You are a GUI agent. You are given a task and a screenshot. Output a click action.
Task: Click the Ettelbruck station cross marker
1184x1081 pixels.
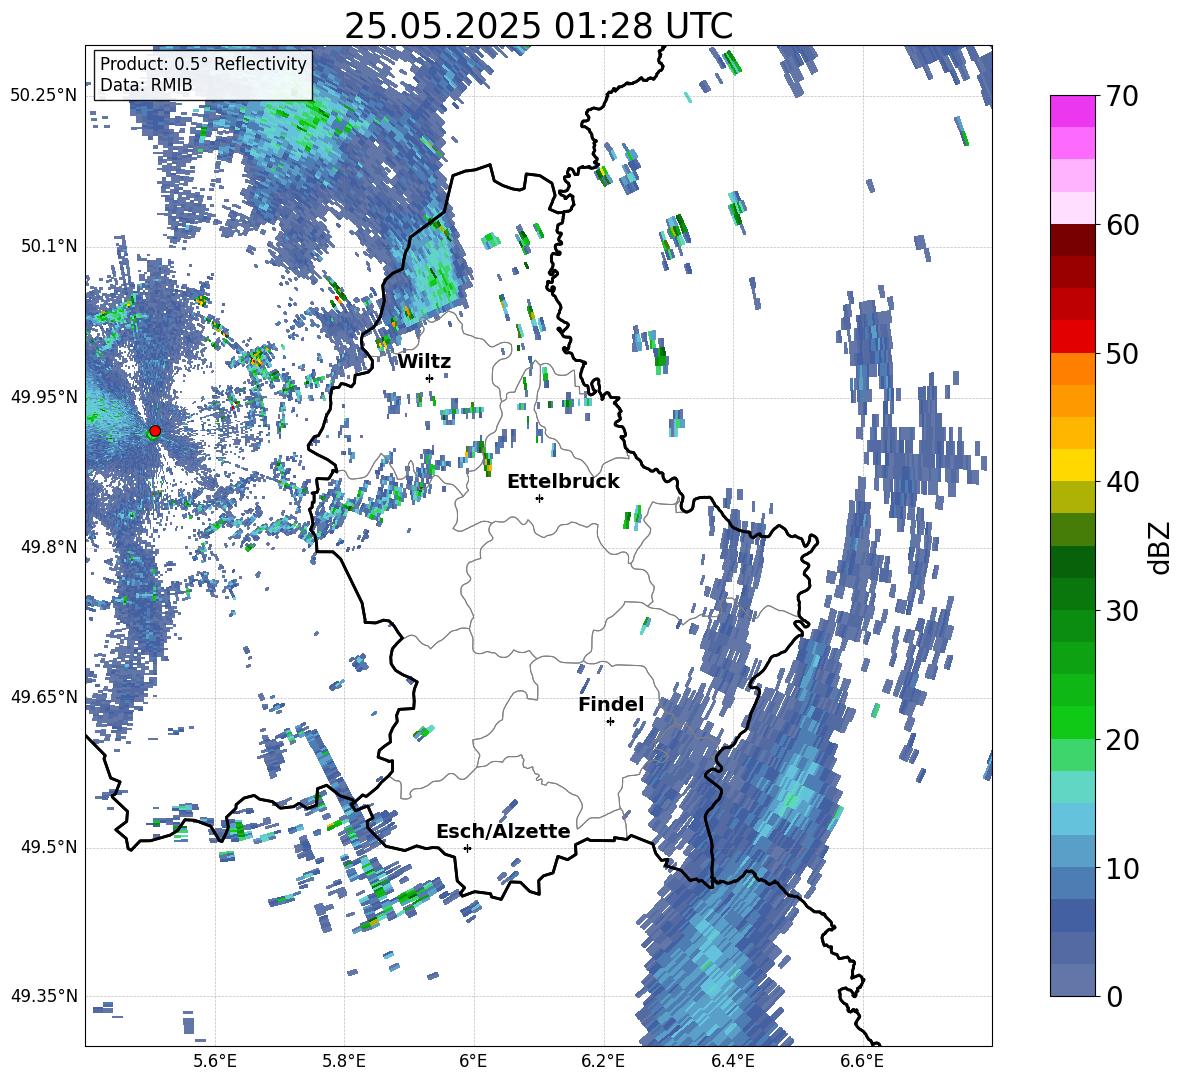(x=539, y=498)
